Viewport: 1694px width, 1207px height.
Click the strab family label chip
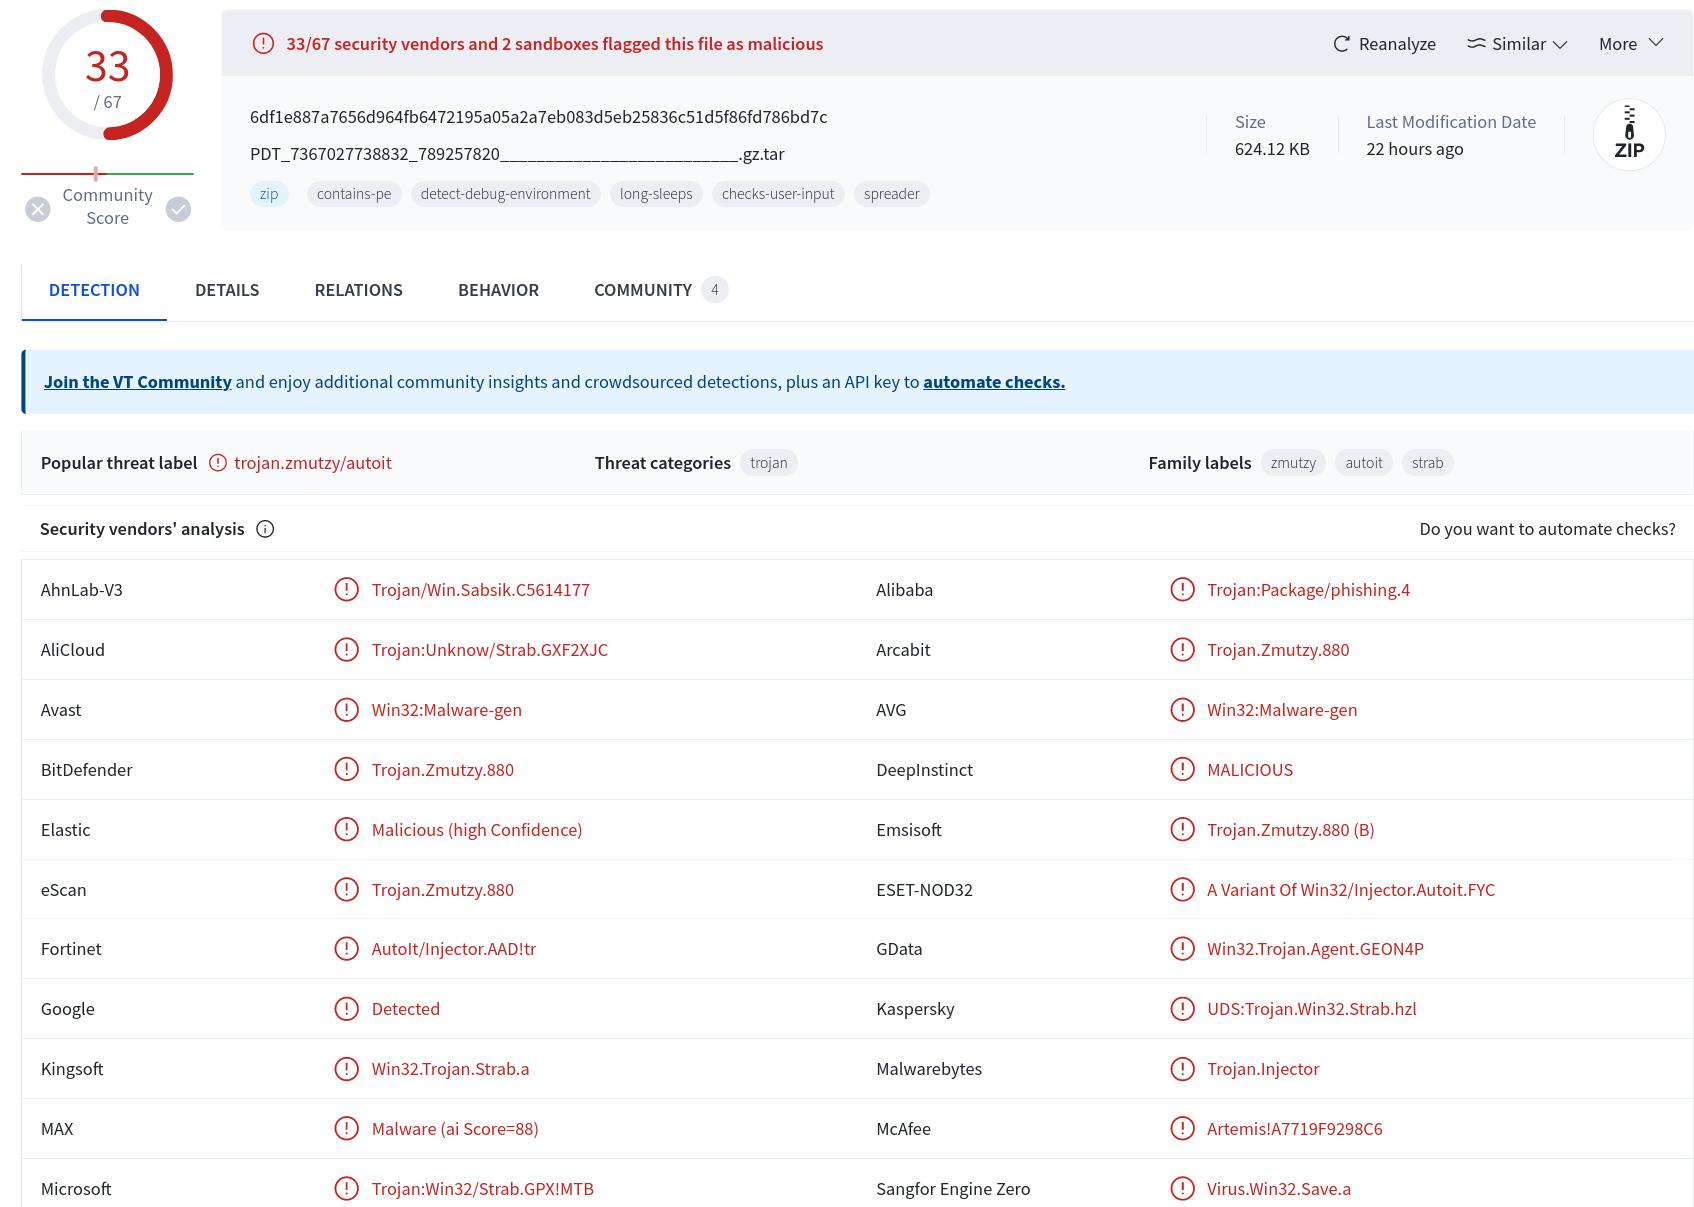(x=1427, y=463)
